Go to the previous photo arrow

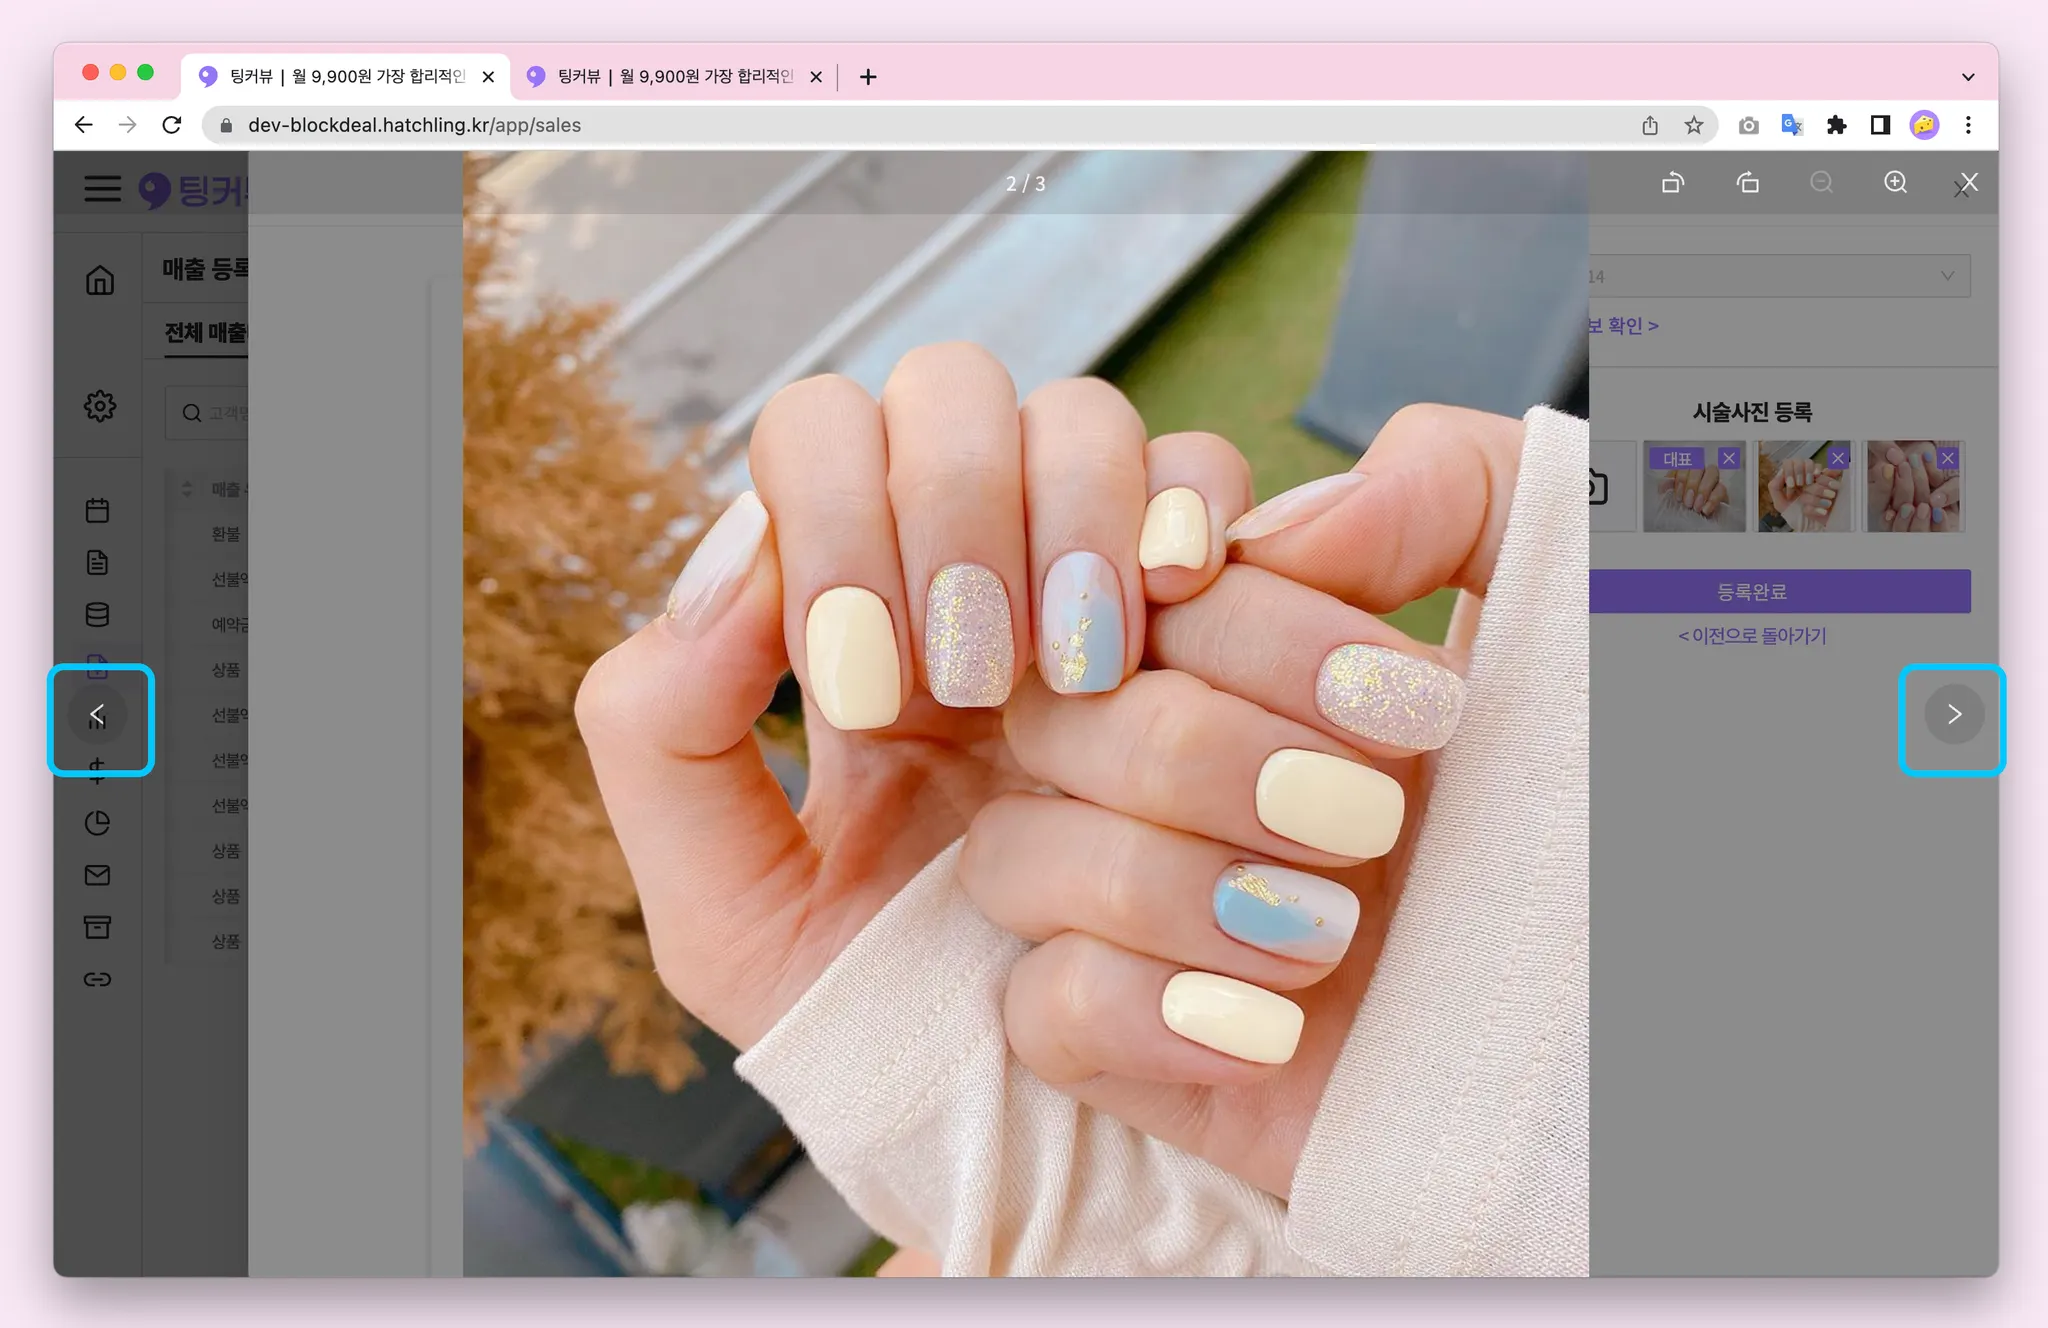(x=97, y=714)
